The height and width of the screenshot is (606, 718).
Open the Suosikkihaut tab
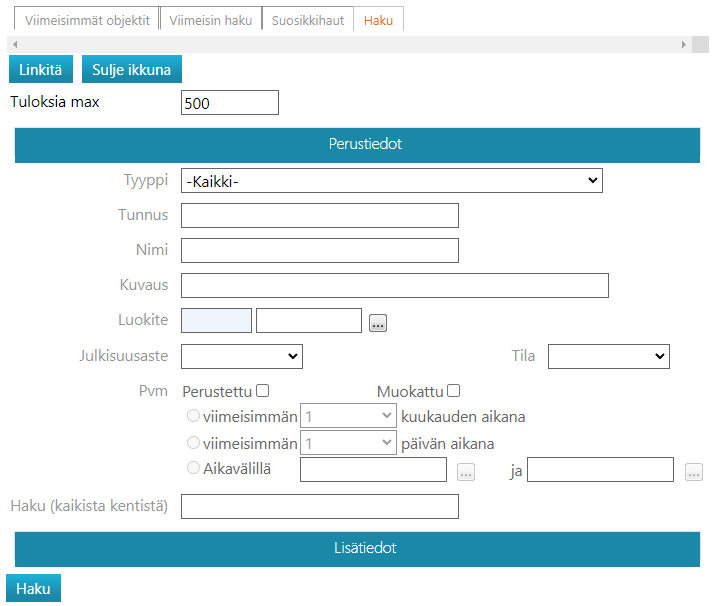307,20
